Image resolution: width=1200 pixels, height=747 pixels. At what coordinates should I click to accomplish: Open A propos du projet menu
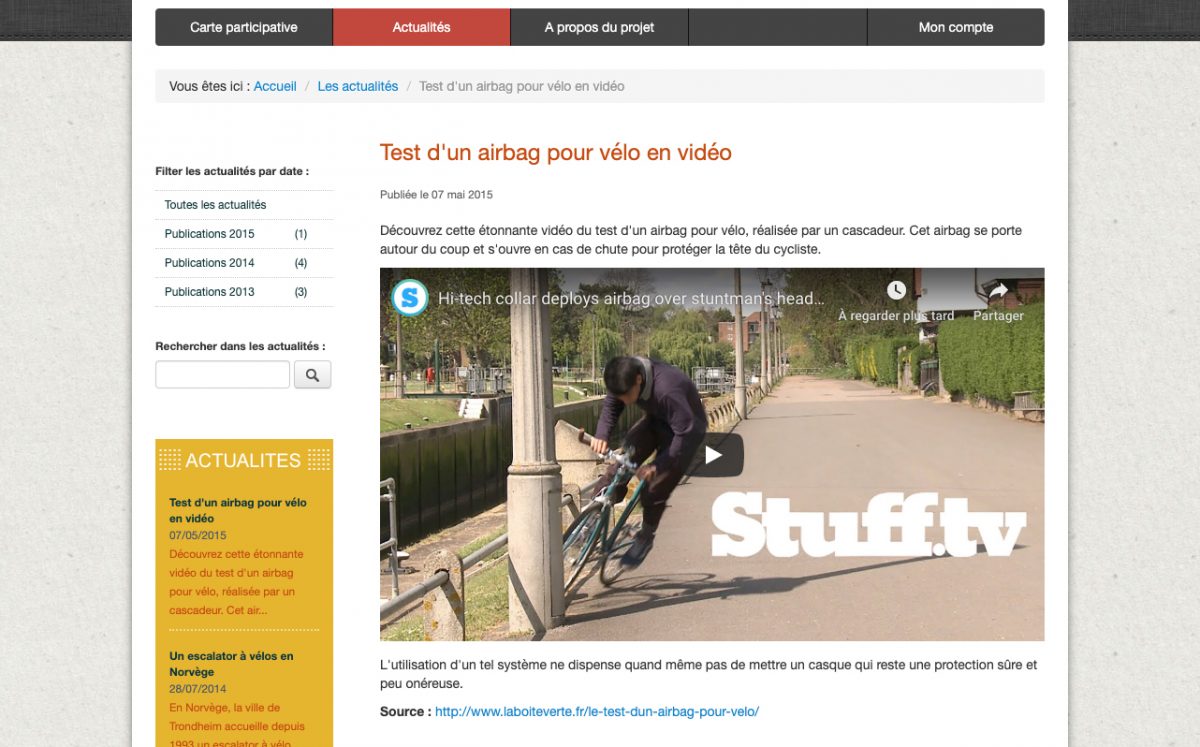coord(599,27)
